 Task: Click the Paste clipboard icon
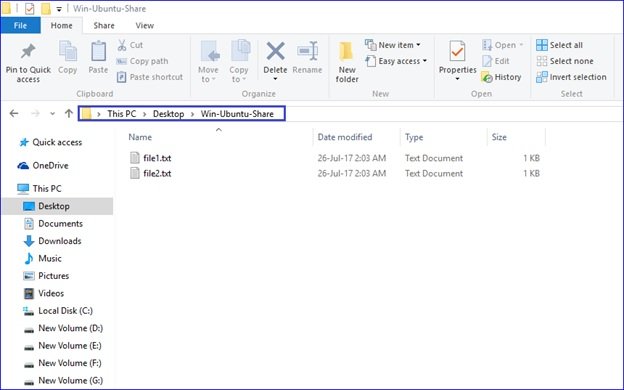click(98, 52)
